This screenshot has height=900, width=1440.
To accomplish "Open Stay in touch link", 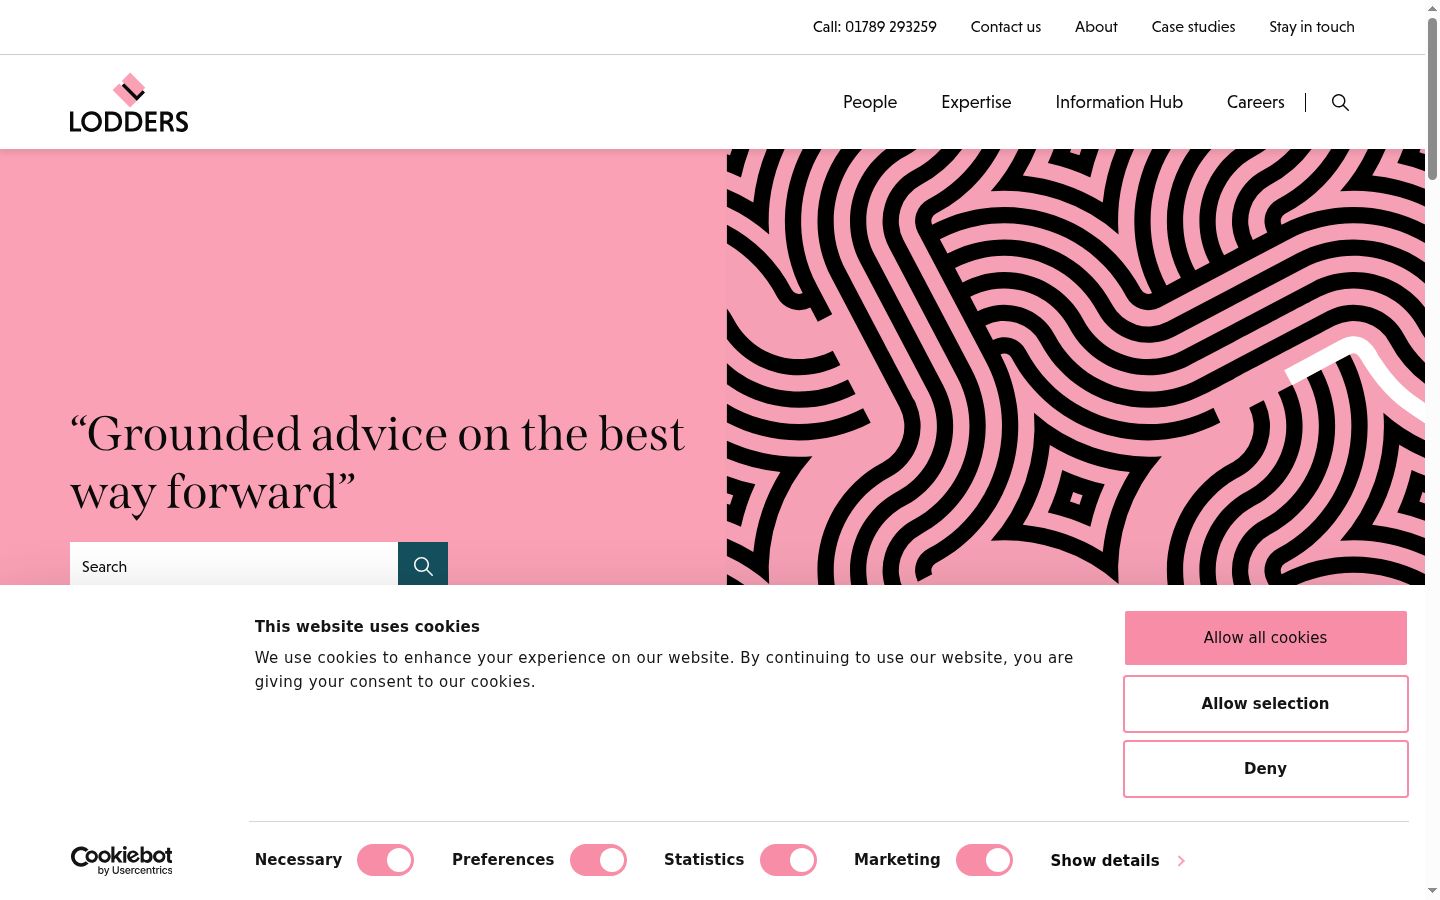I will coord(1312,27).
